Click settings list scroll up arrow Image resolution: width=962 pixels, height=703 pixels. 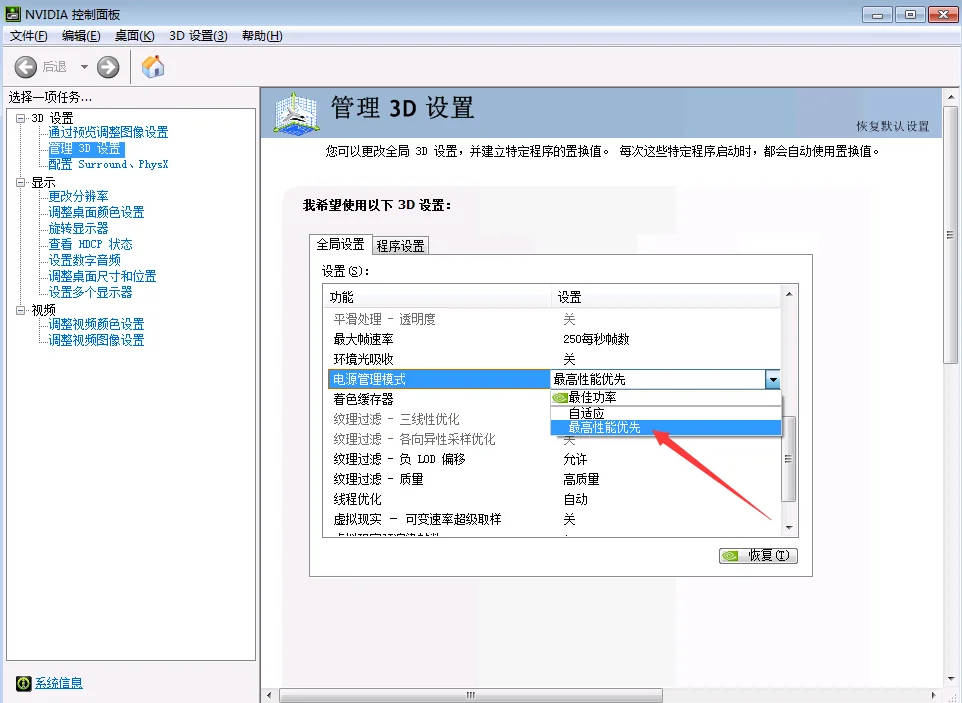click(x=790, y=294)
